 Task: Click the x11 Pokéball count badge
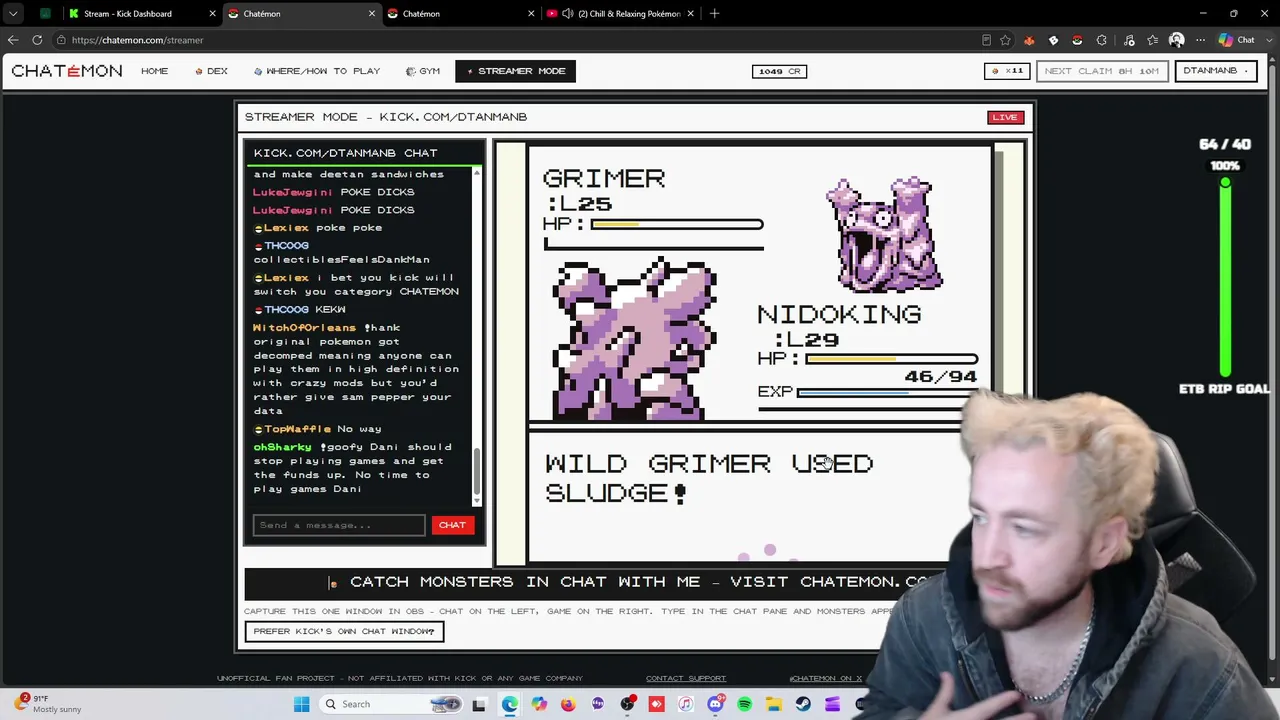point(1007,71)
